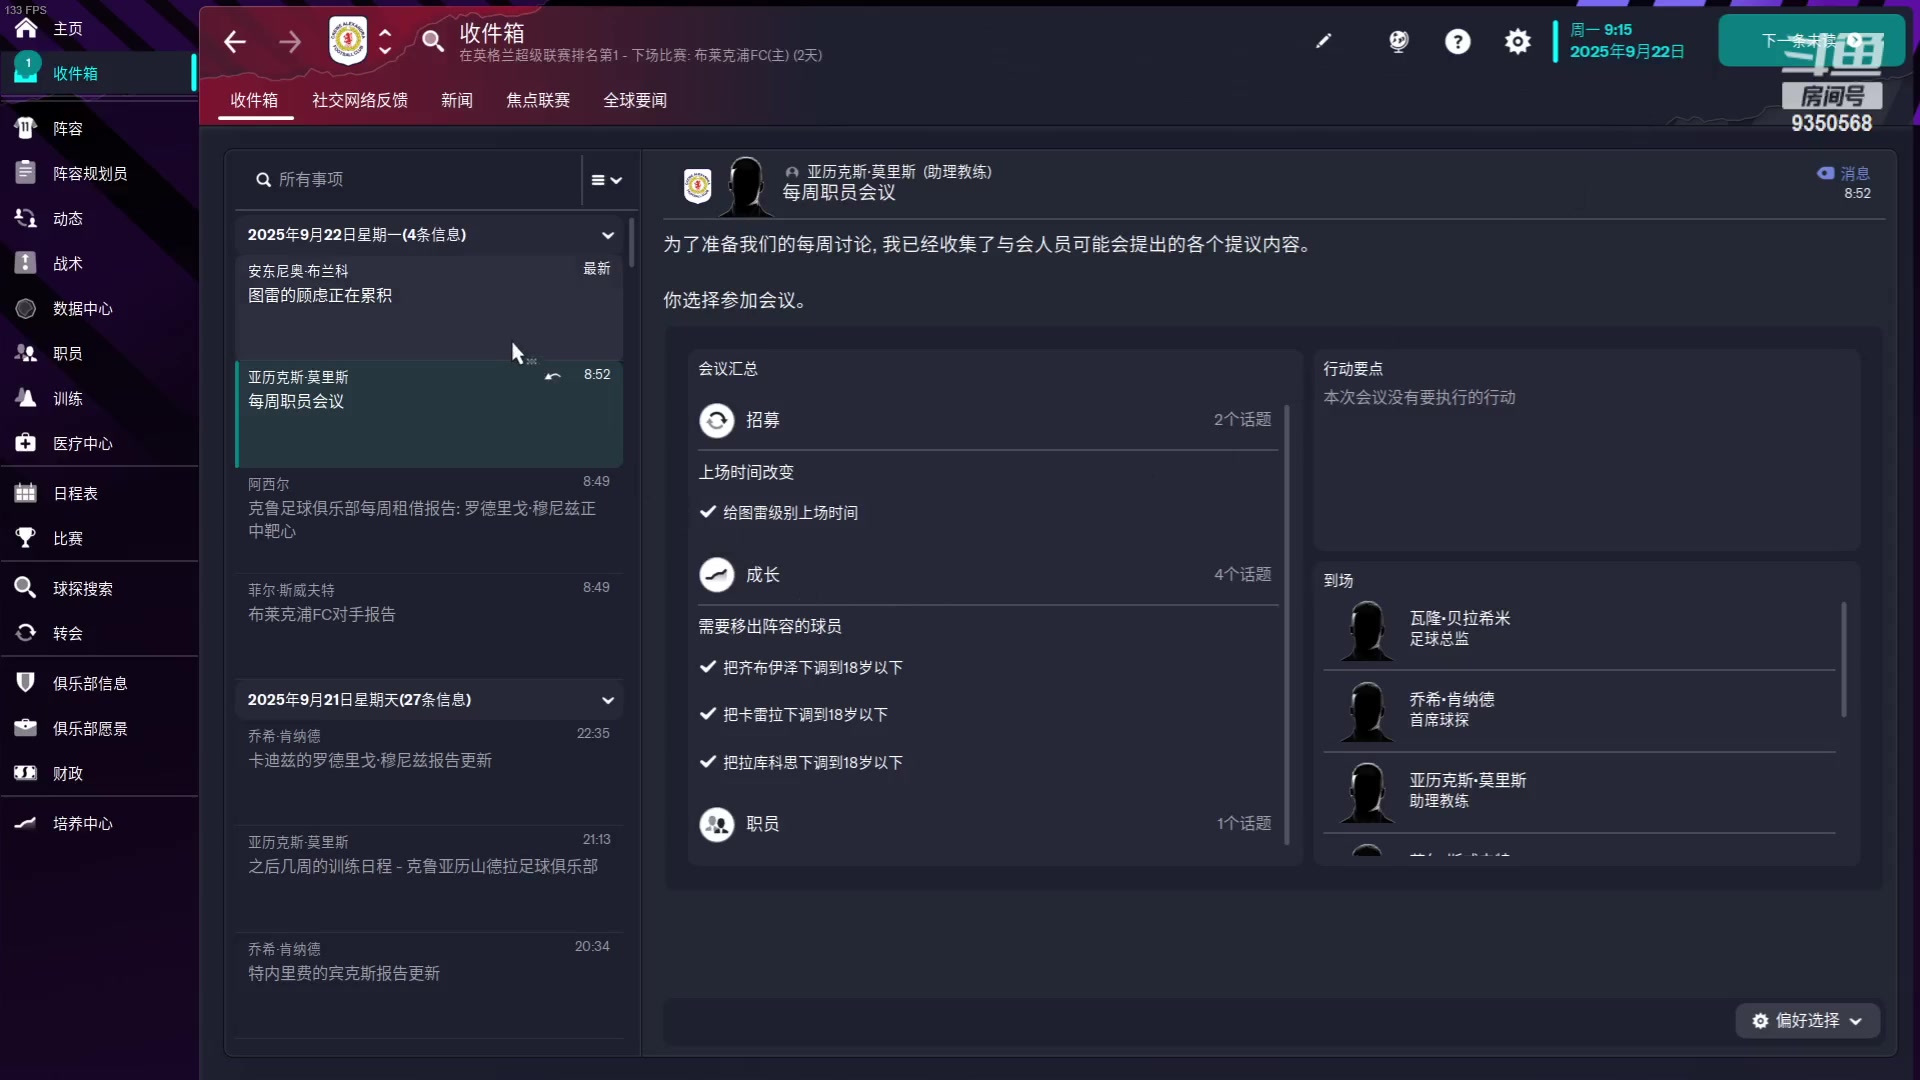This screenshot has height=1080, width=1920.
Task: Open 球探搜索 scouting search in sidebar
Action: tap(82, 589)
